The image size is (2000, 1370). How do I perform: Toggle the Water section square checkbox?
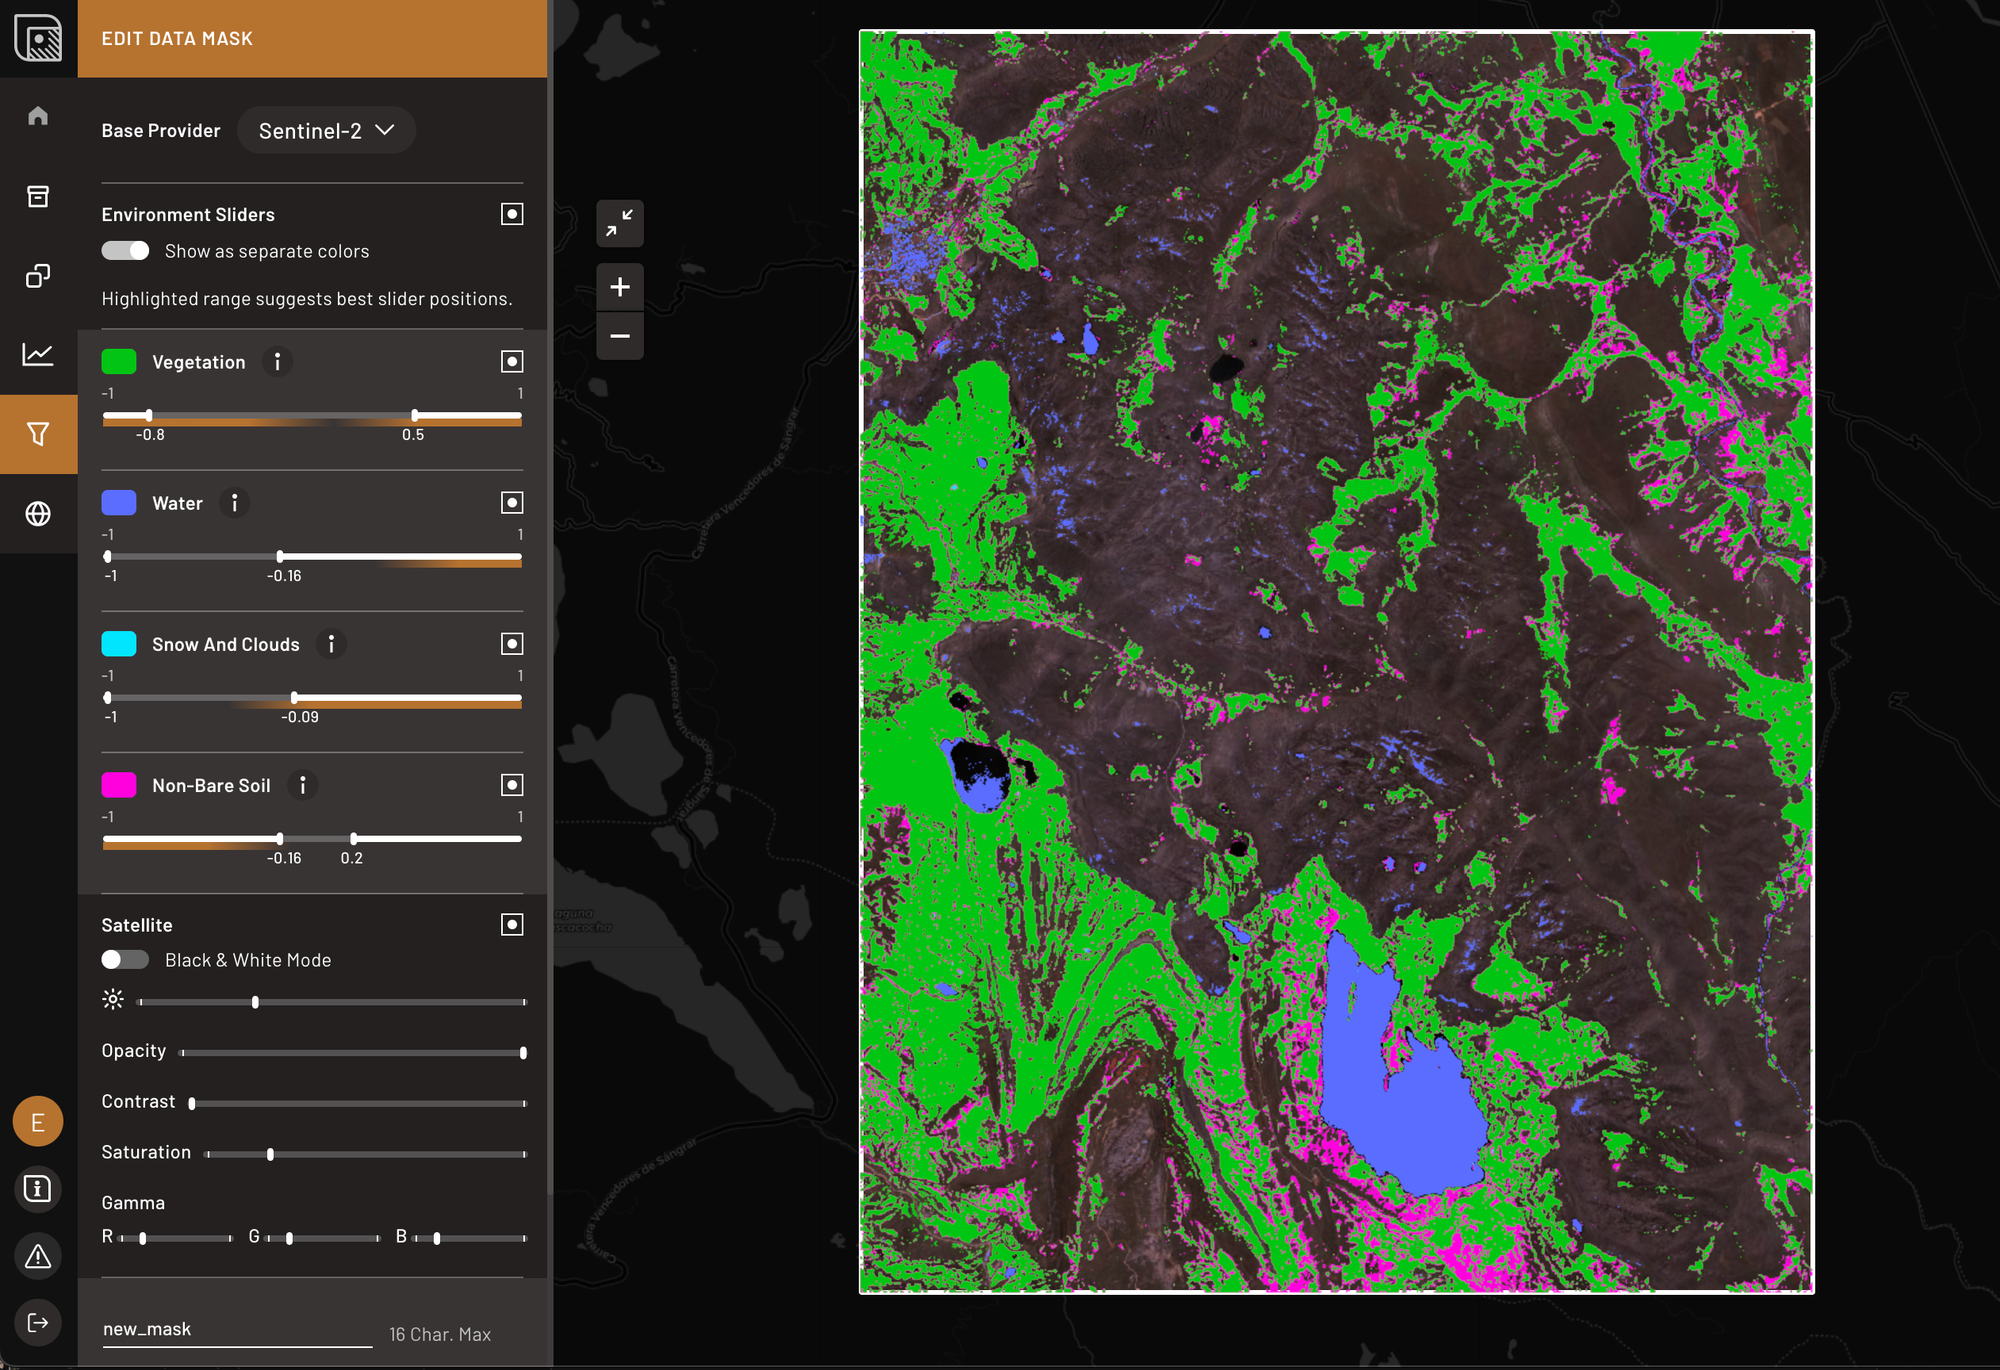point(512,503)
